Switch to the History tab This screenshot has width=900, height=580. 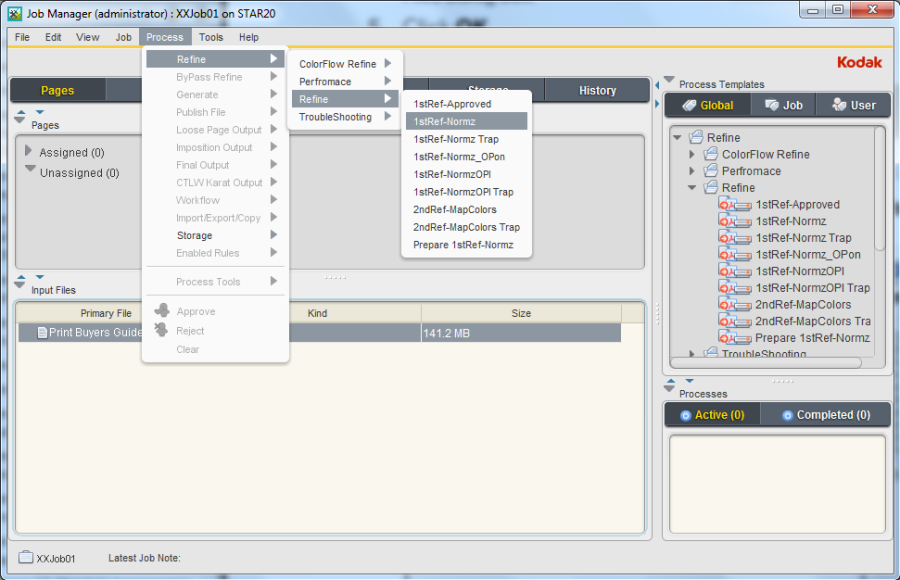coord(597,90)
